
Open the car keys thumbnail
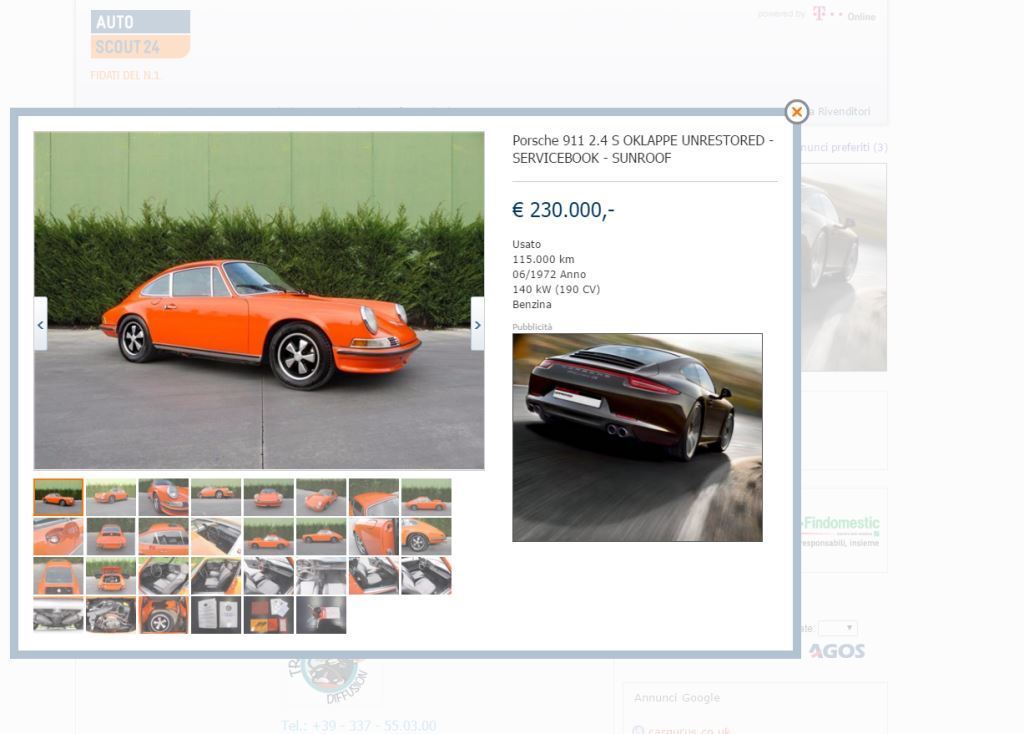click(321, 614)
